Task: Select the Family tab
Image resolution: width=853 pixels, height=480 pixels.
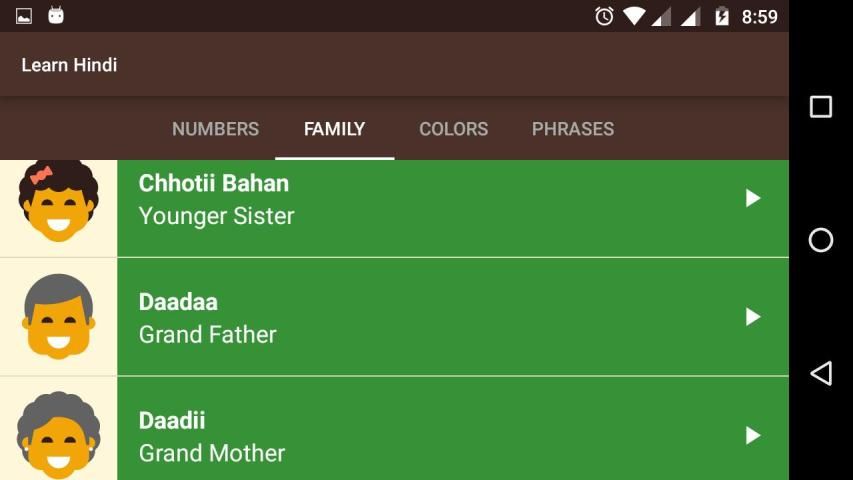Action: pyautogui.click(x=334, y=129)
